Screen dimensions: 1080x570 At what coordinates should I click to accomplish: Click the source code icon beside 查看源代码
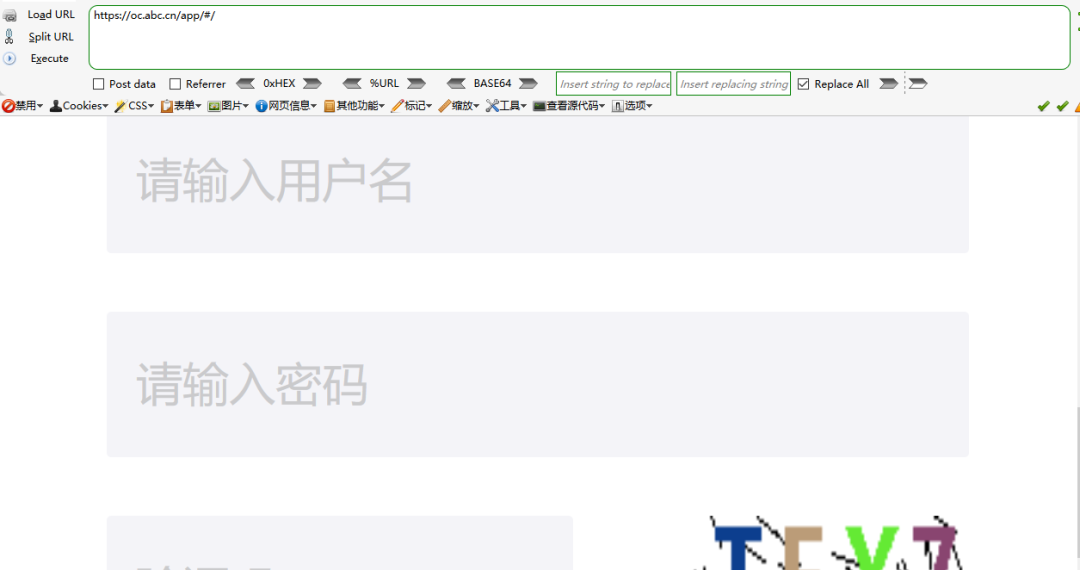539,106
